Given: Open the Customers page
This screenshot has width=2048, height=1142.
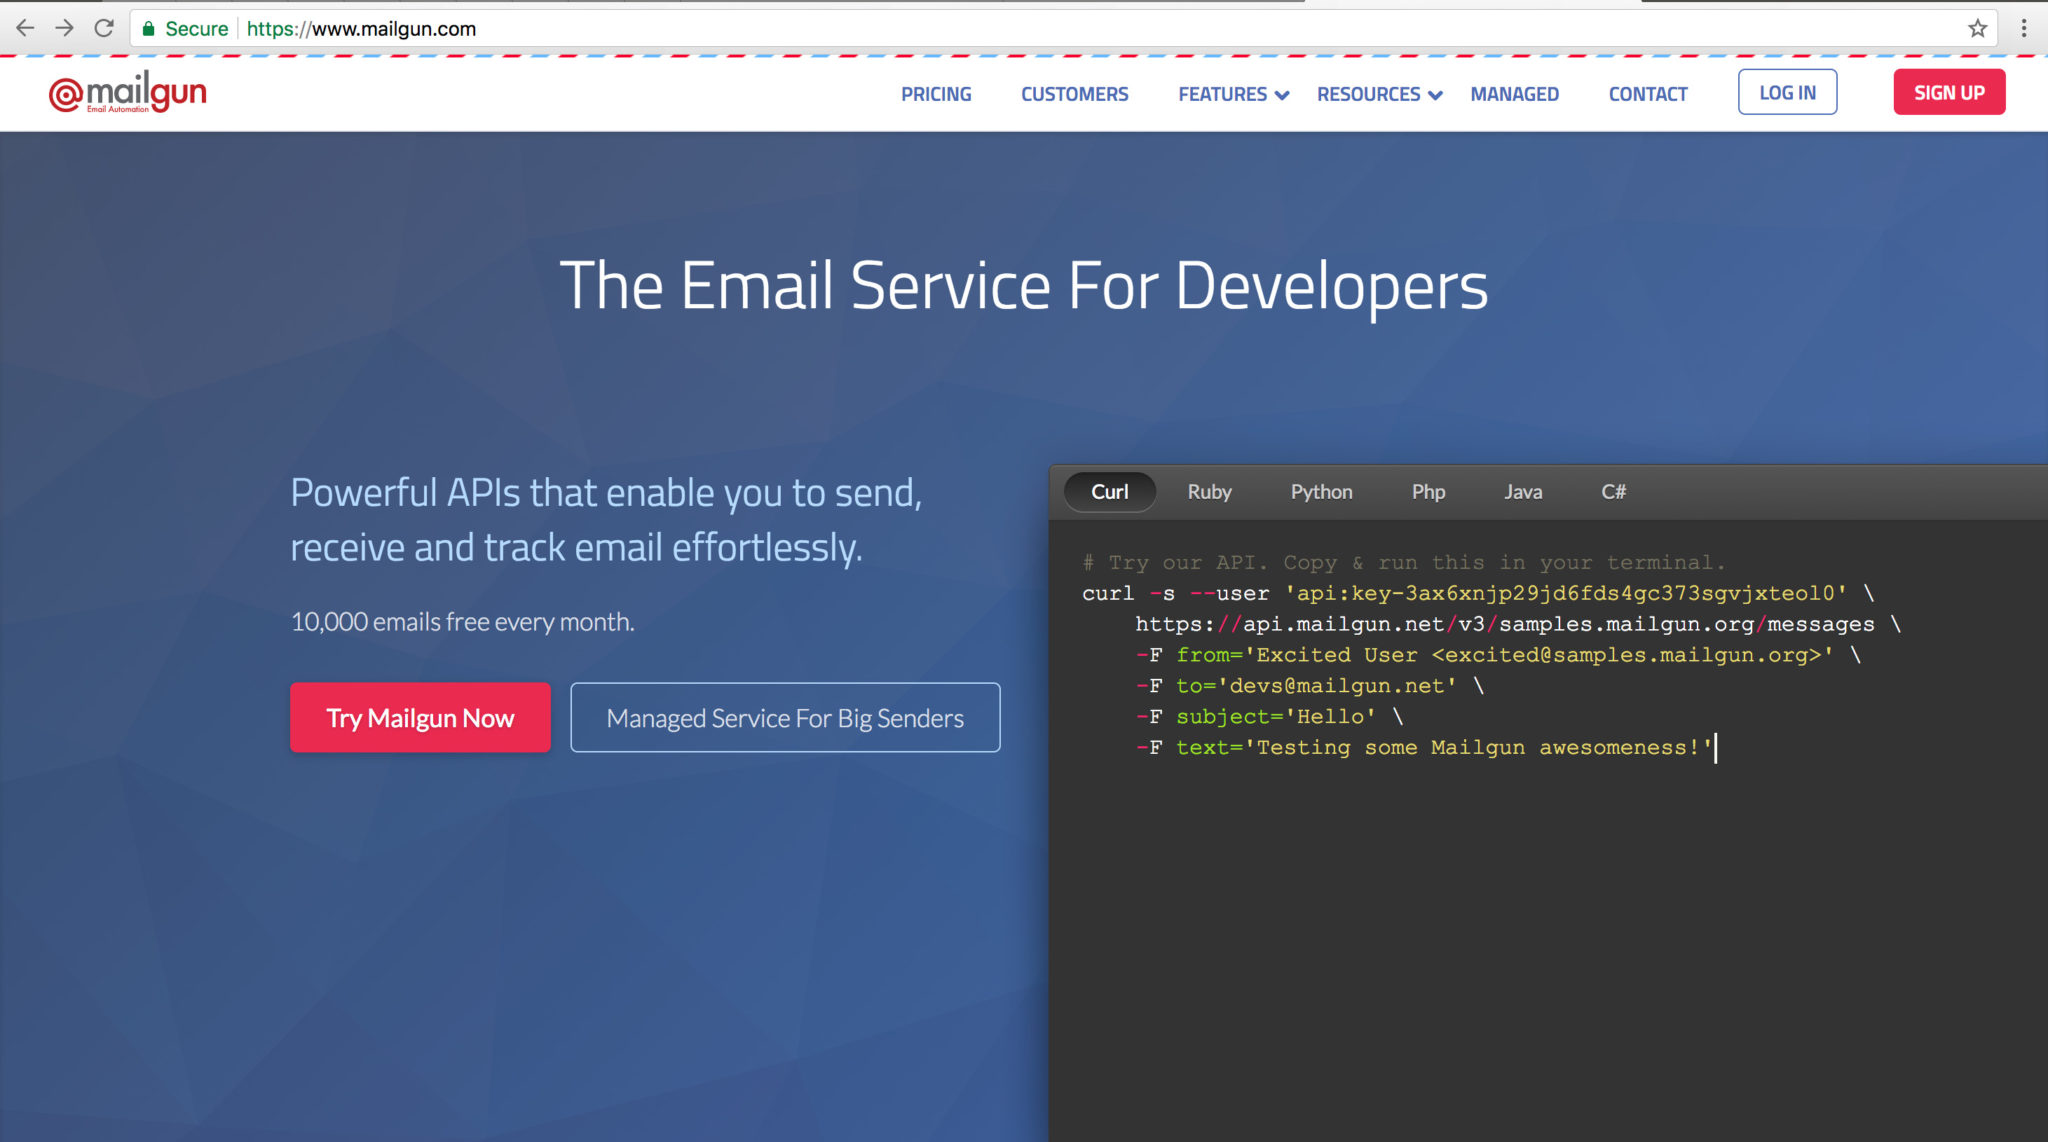Looking at the screenshot, I should click(1074, 94).
